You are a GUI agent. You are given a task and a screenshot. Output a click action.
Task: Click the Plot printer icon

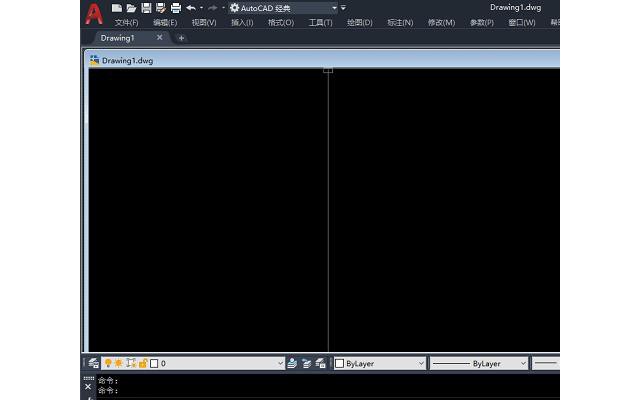pyautogui.click(x=176, y=8)
